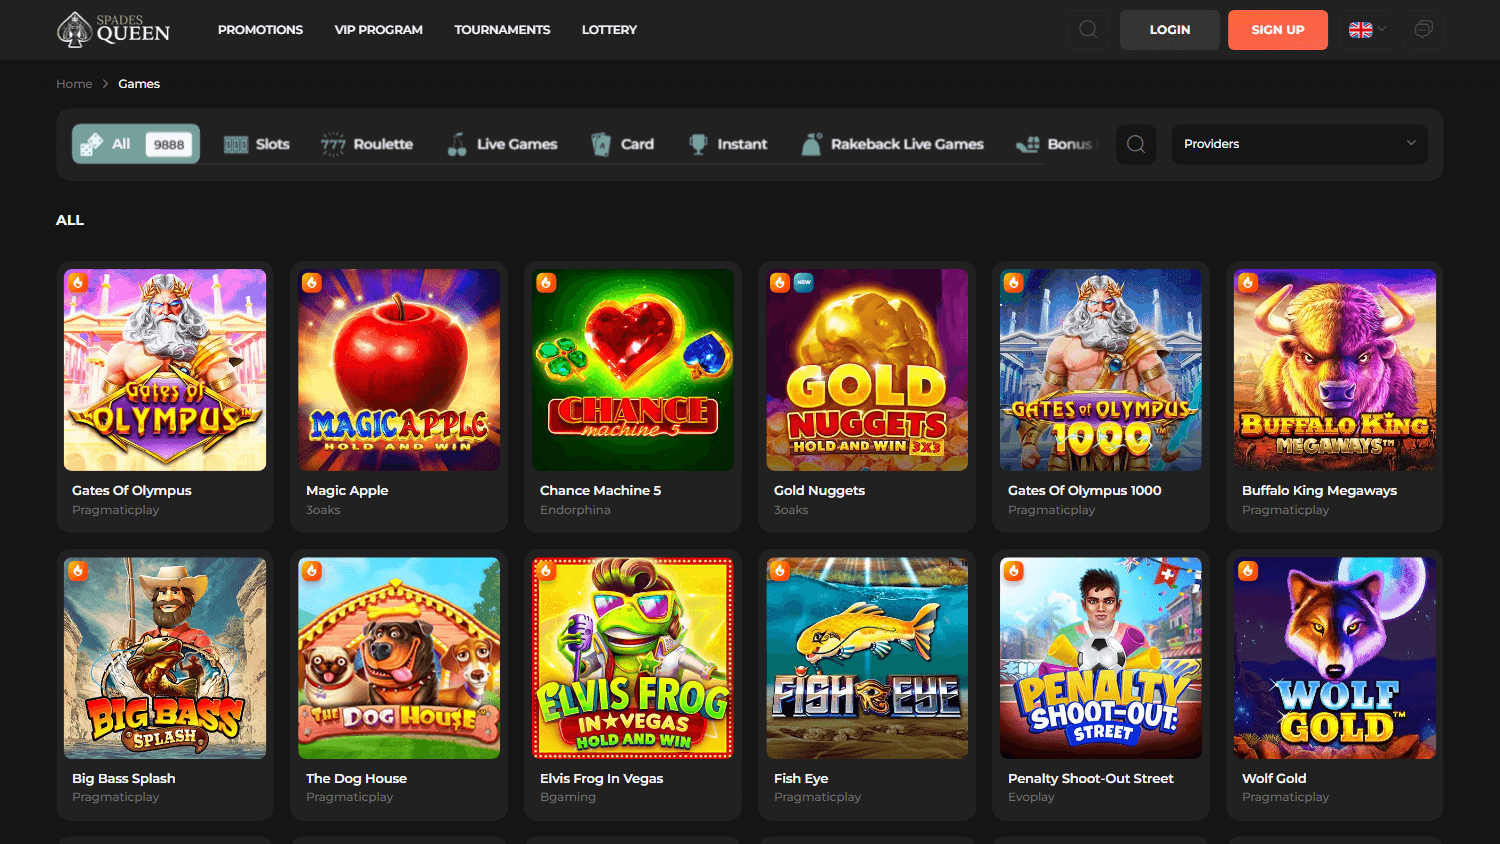Click the dice icon on All tab
Viewport: 1500px width, 844px height.
click(91, 144)
